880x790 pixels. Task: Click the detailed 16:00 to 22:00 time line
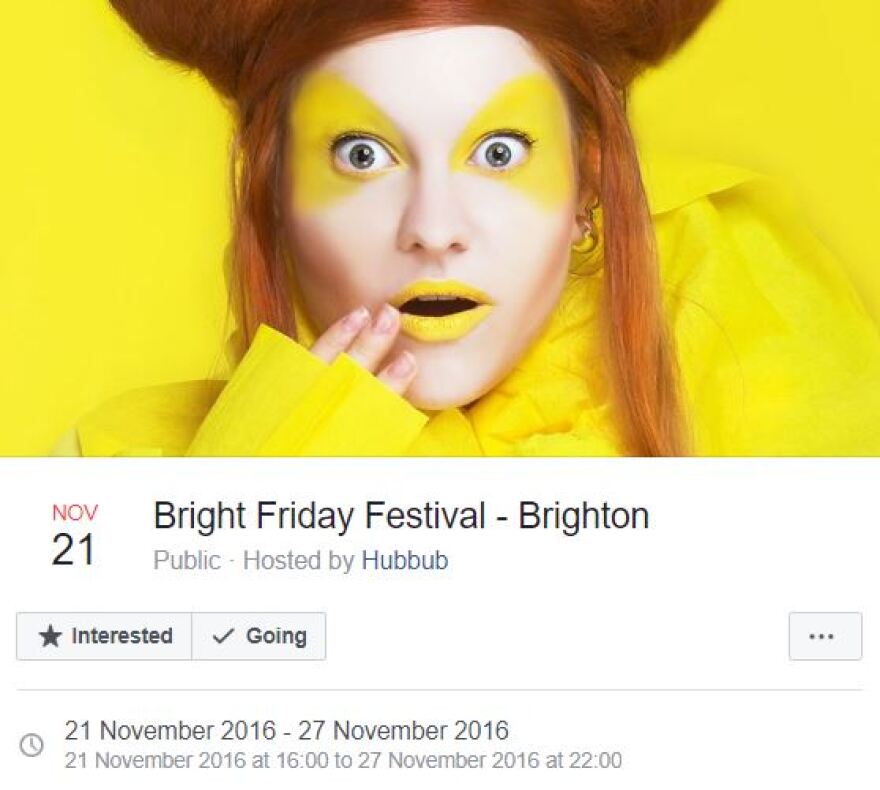[343, 761]
